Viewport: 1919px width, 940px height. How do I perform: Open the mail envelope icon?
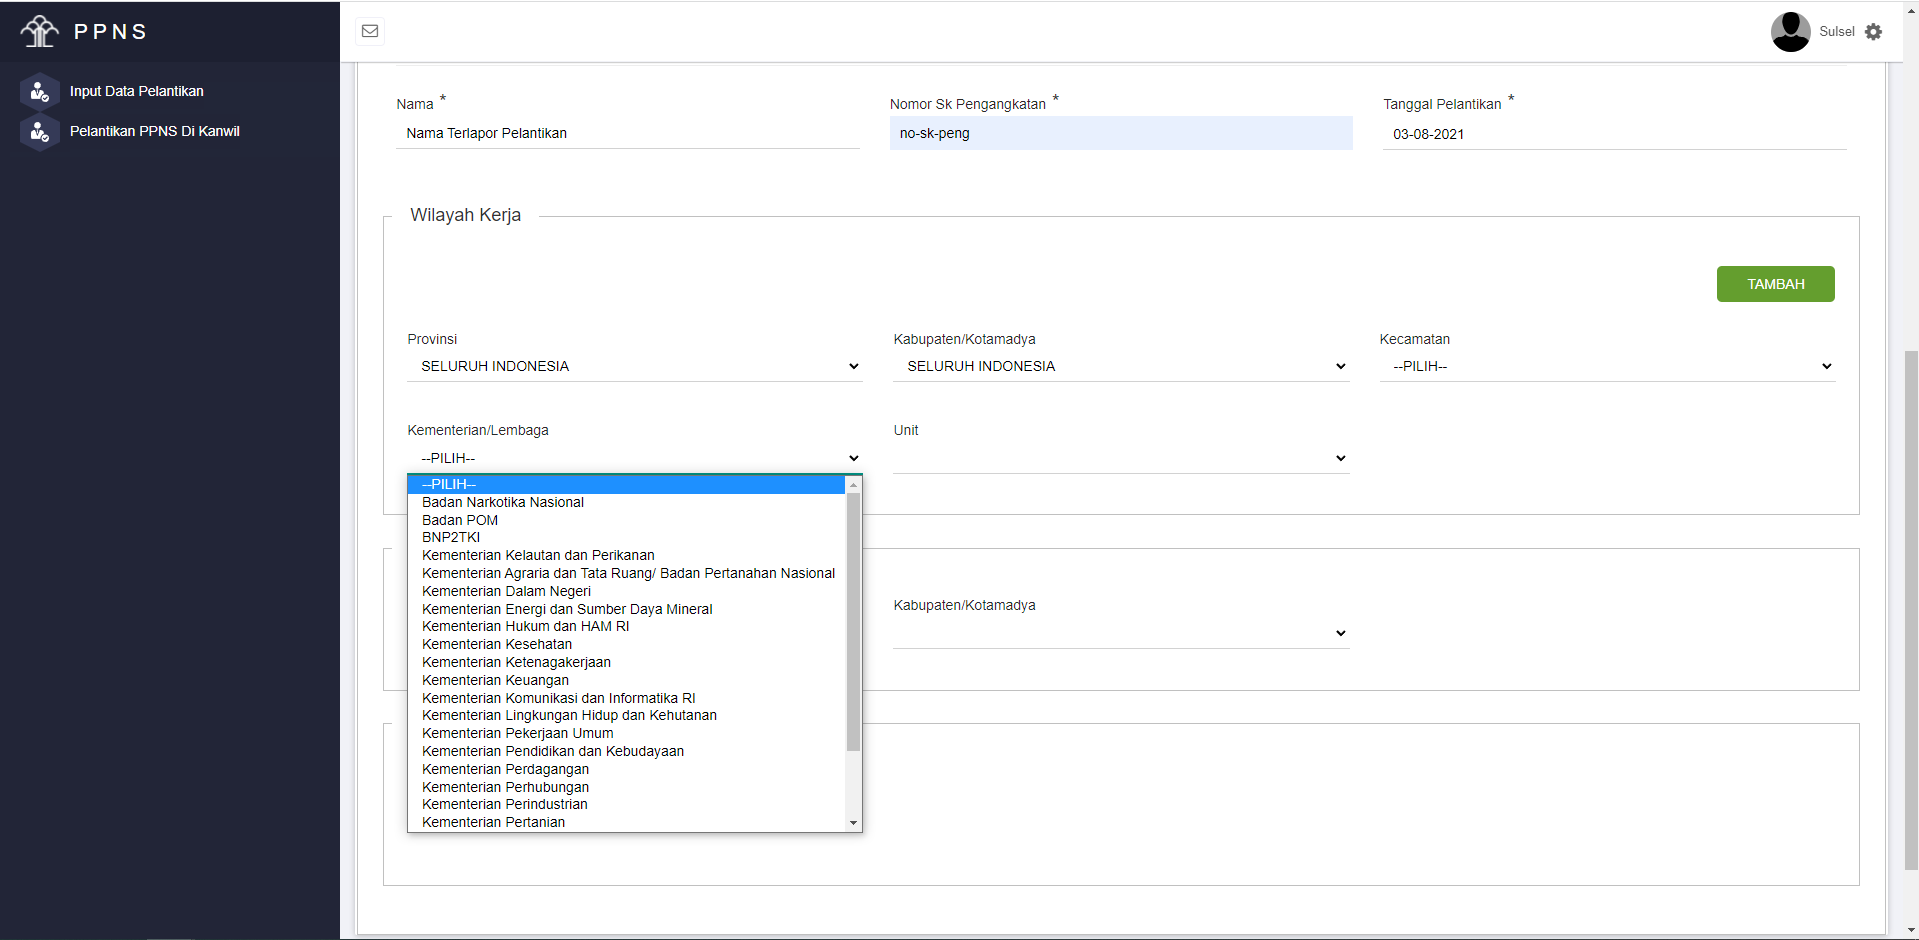(x=370, y=31)
